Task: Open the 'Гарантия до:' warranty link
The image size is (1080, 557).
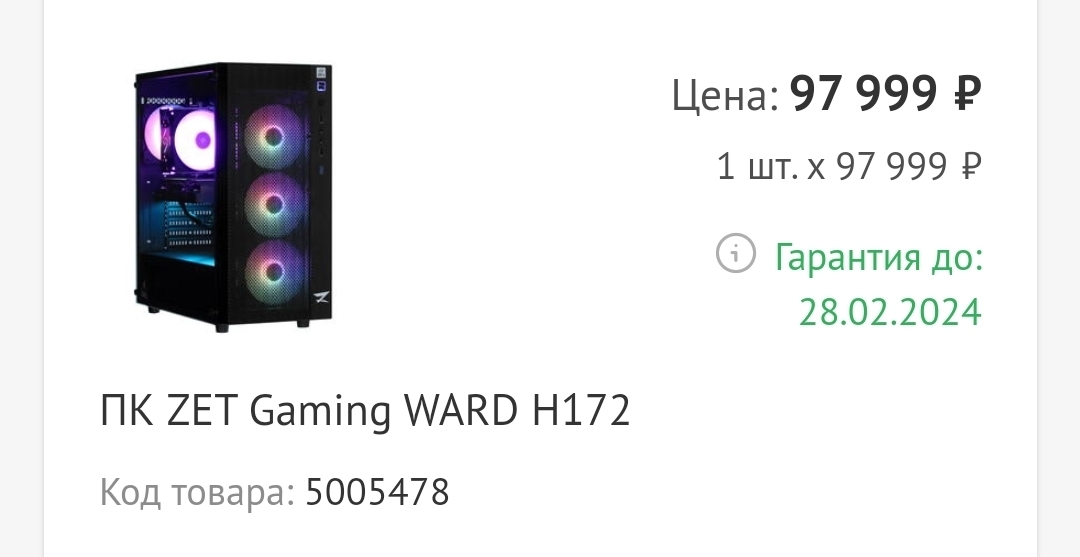Action: 879,258
